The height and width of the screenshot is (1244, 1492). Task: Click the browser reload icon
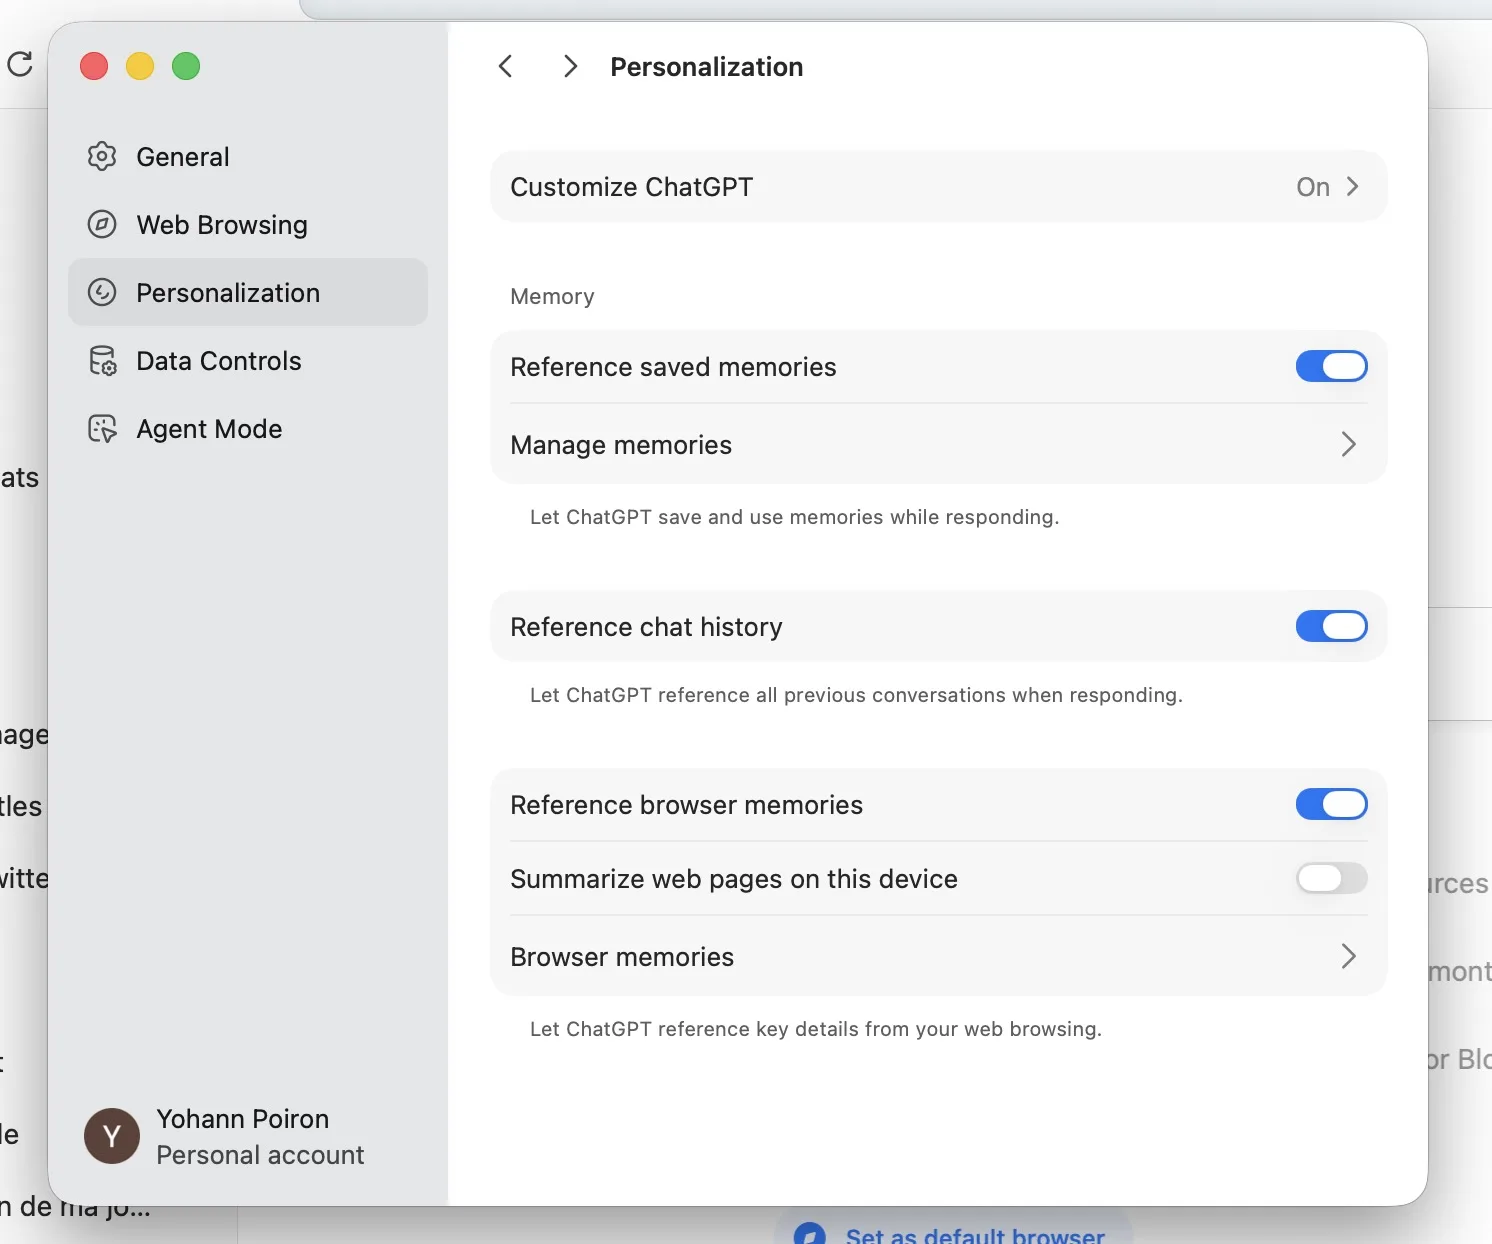click(x=20, y=65)
